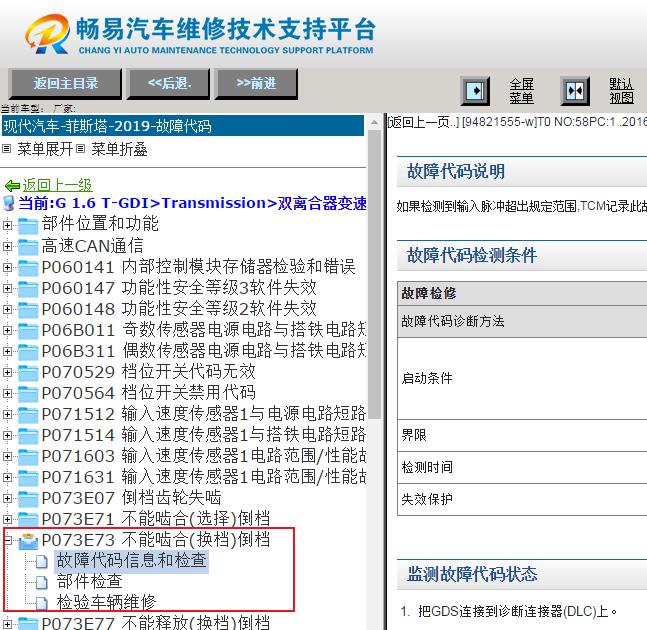This screenshot has height=630, width=647.
Task: Click folder icon beside P06B011
Action: [28, 331]
